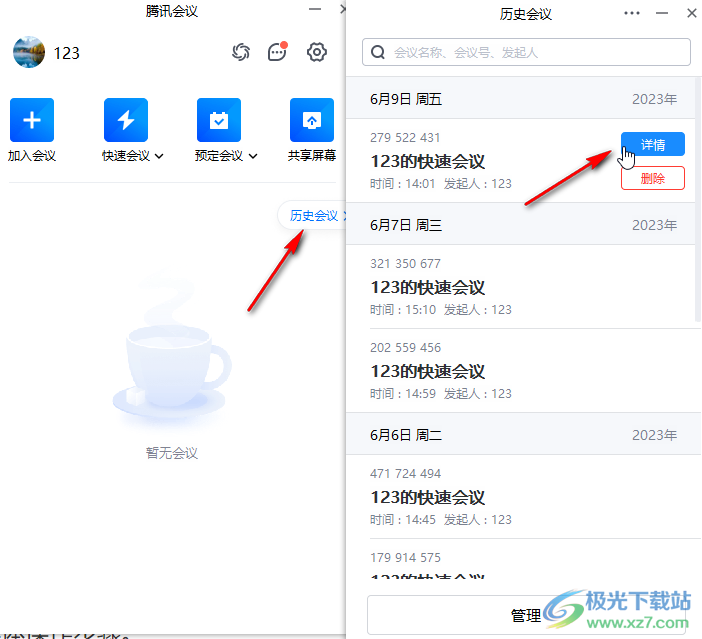Click the user avatar picture
This screenshot has height=639, width=702.
pos(29,52)
